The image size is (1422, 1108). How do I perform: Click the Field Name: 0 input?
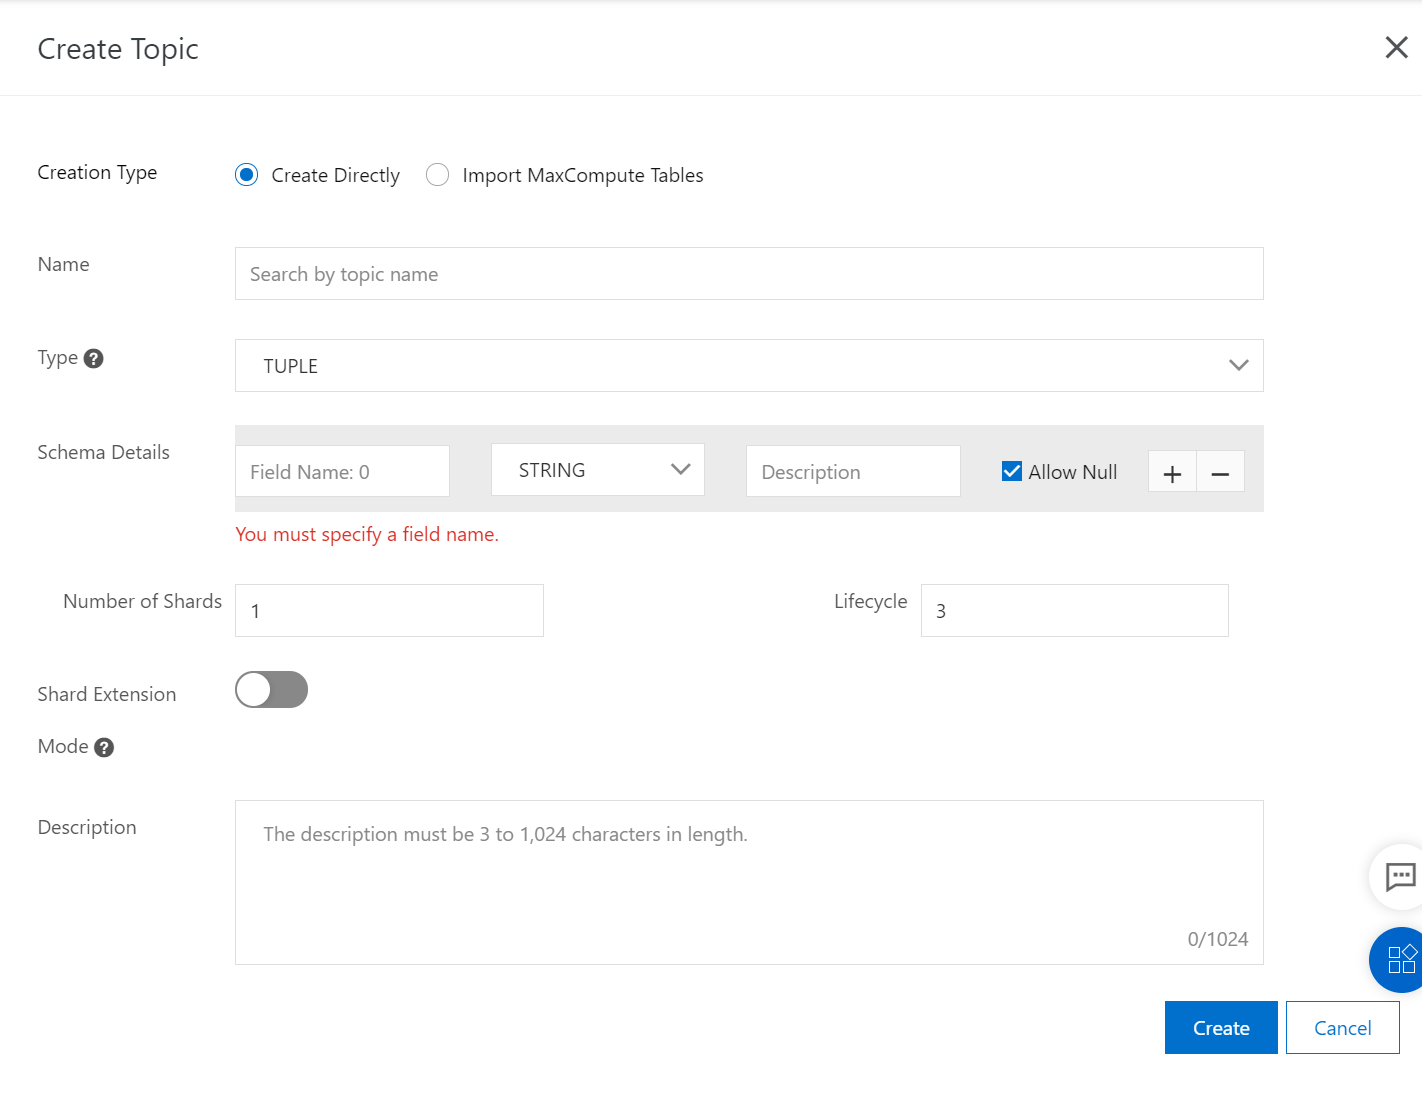342,471
